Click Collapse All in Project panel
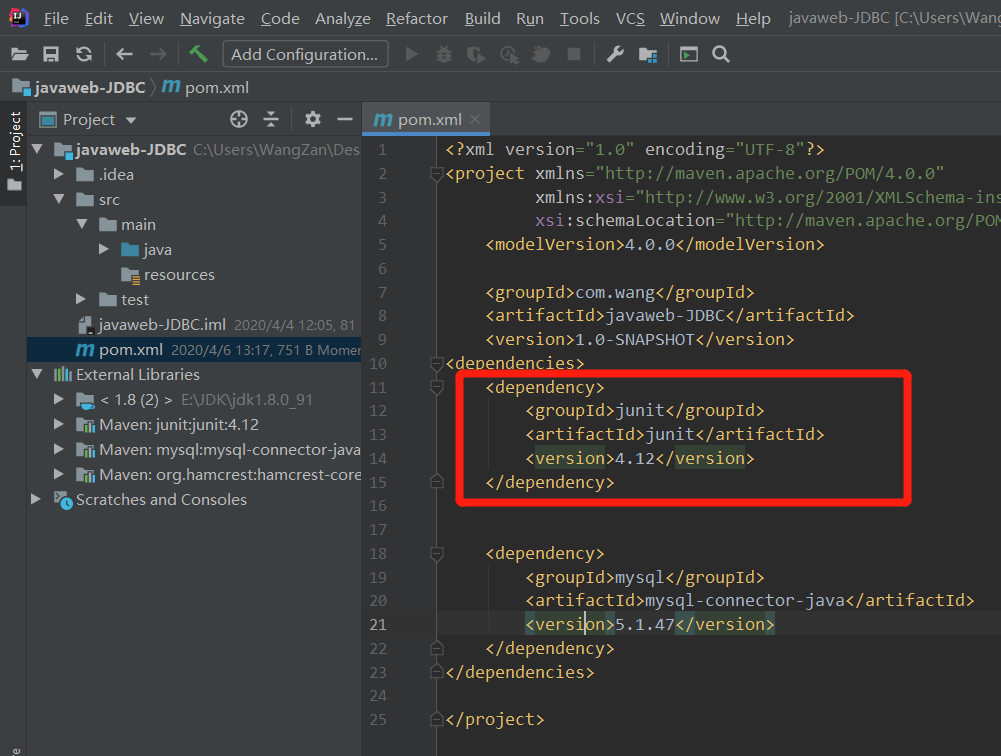 click(271, 120)
